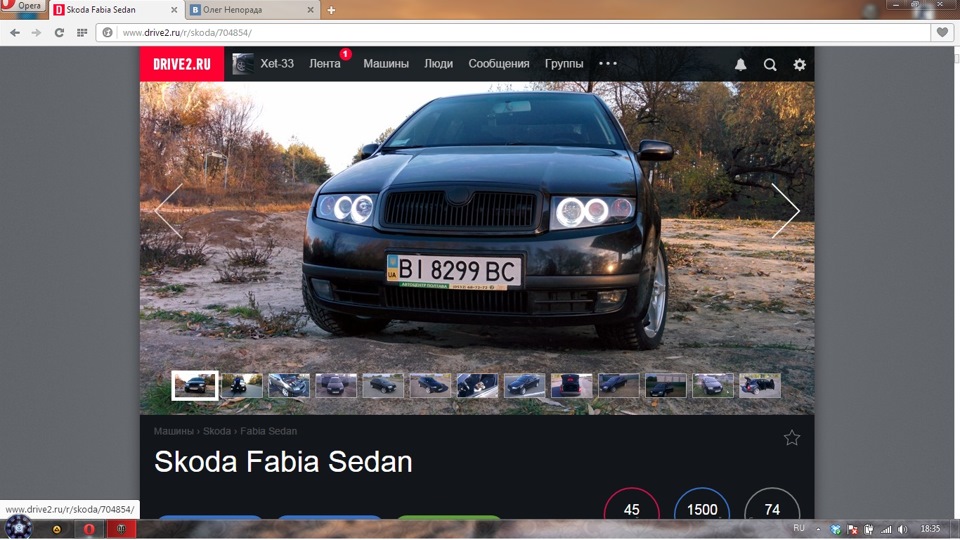Open Машины in the top navigation bar
Viewport: 960px width, 540px height.
point(386,64)
